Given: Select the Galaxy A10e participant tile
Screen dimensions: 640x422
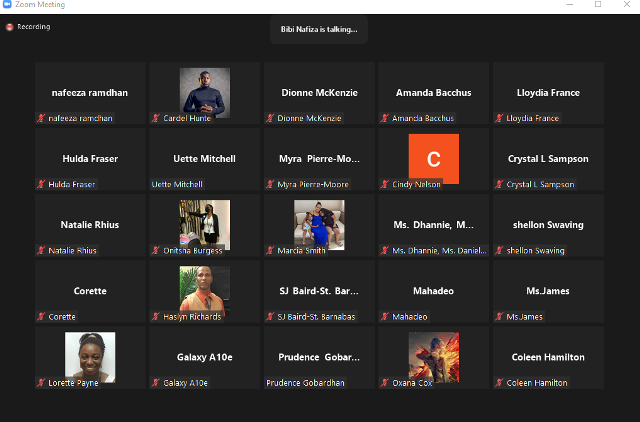Looking at the screenshot, I should click(205, 358).
